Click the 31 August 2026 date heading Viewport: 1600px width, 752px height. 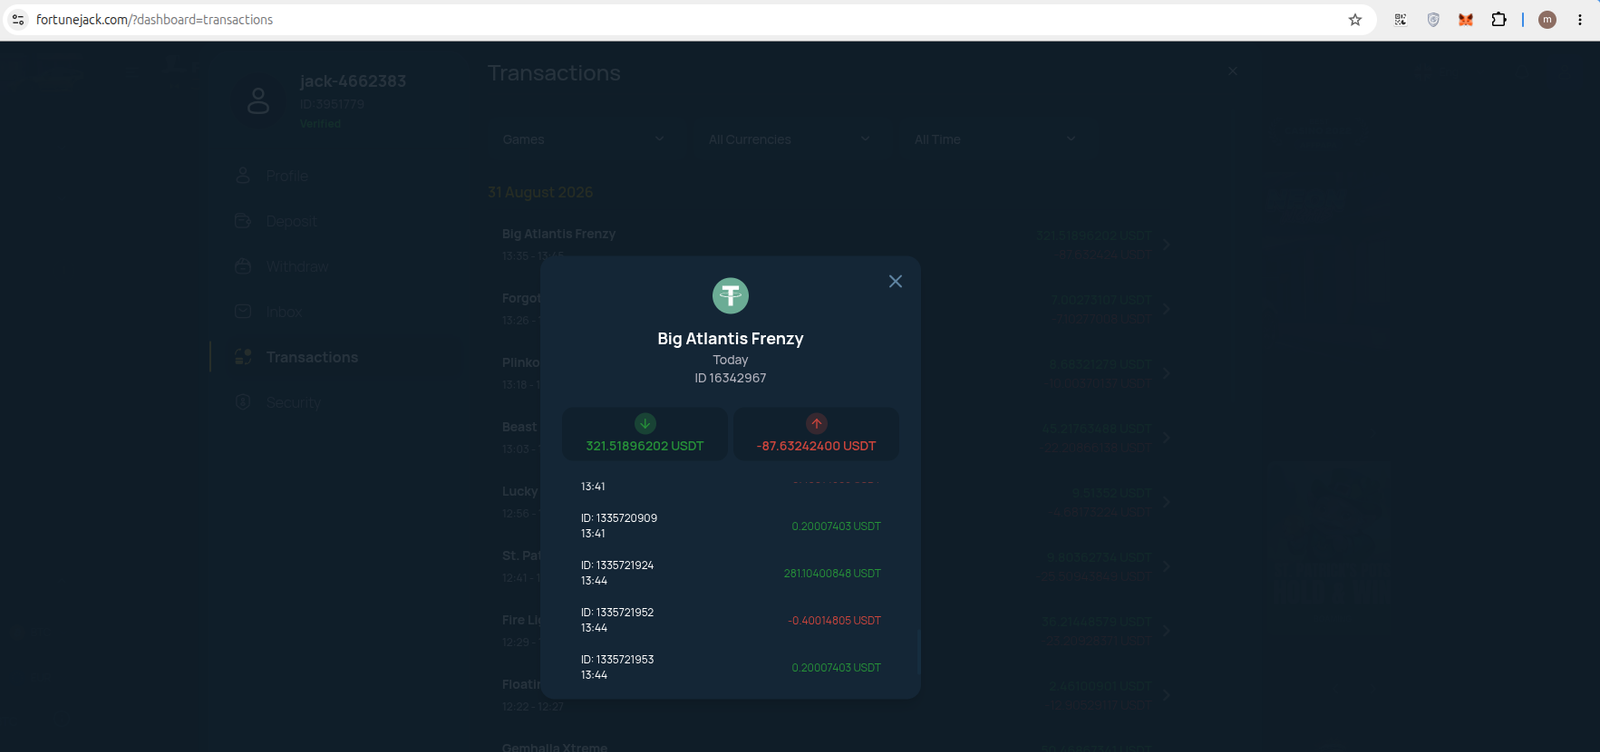pos(540,192)
